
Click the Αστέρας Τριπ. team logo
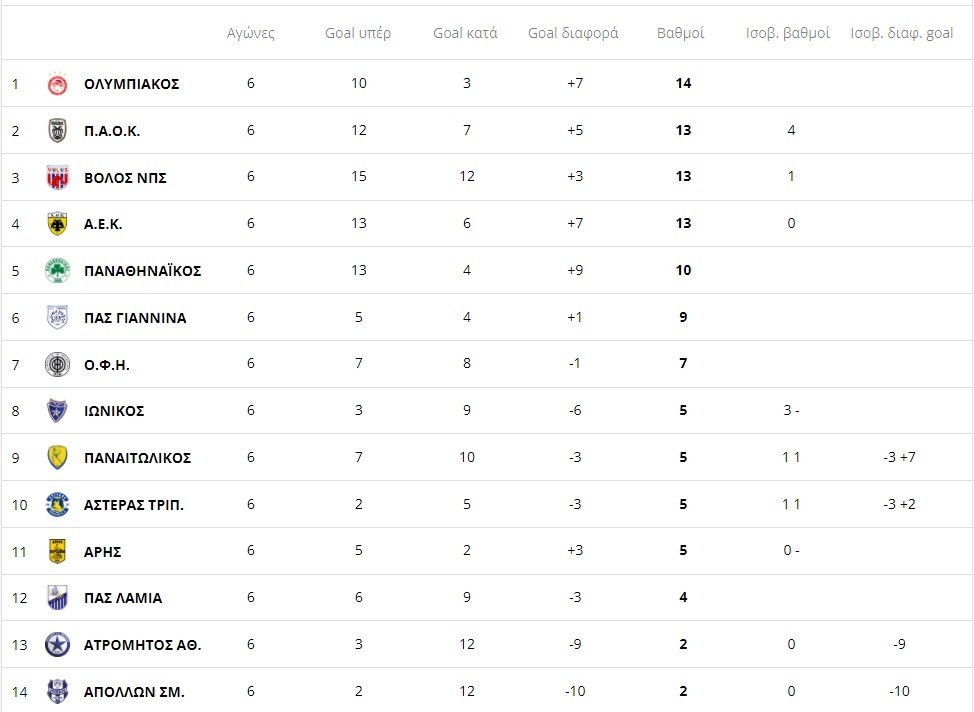[x=57, y=505]
